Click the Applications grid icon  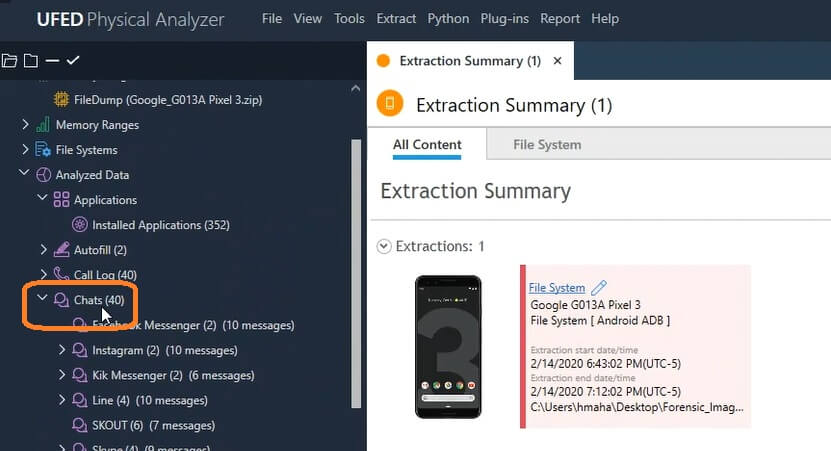pos(61,200)
